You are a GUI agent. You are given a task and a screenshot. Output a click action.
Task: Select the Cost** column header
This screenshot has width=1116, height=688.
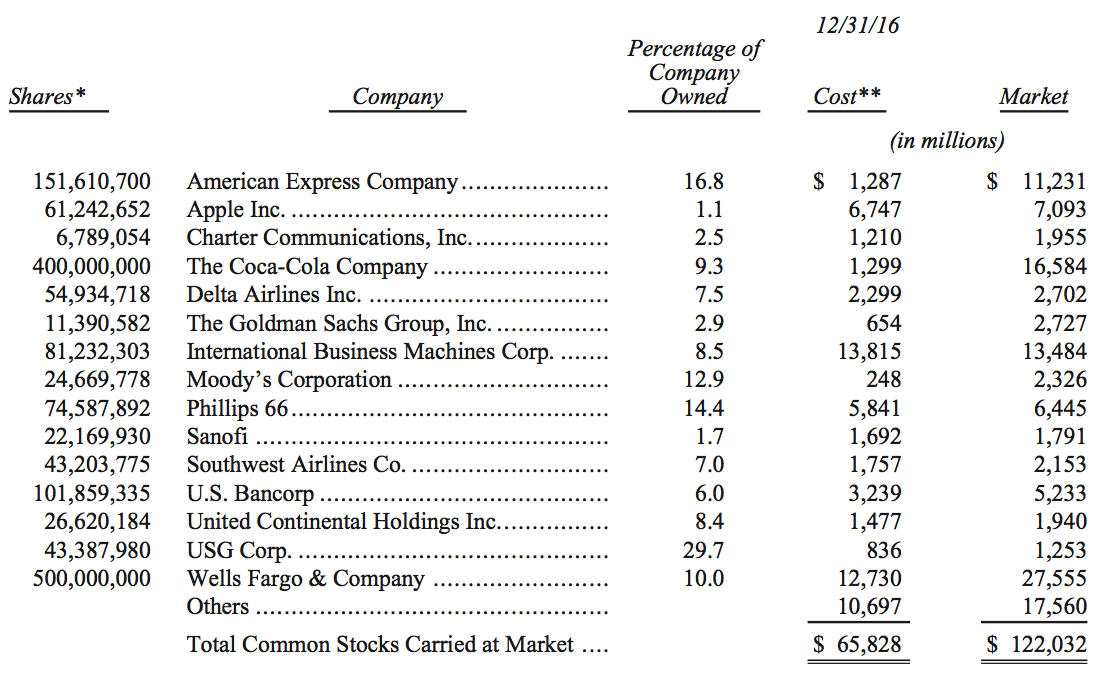coord(847,96)
